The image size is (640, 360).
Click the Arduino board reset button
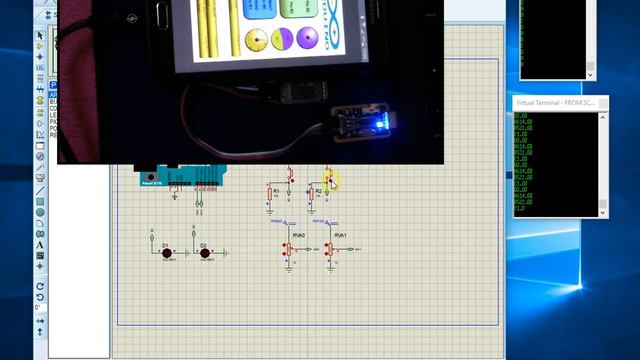coord(151,177)
